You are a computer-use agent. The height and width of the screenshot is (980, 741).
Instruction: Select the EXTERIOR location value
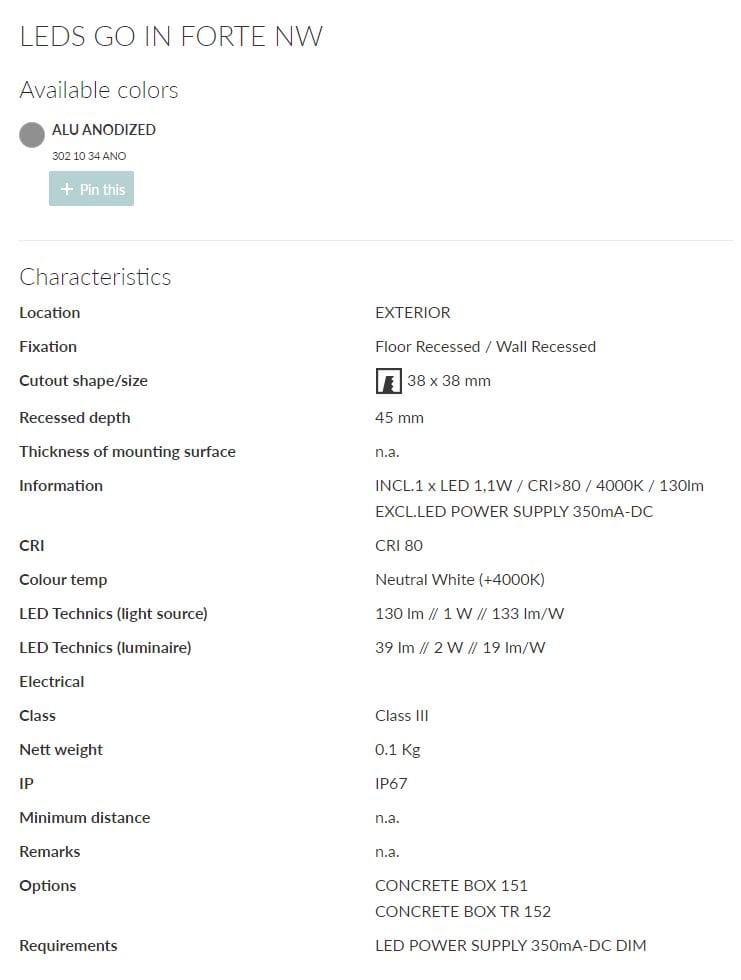[x=413, y=312]
